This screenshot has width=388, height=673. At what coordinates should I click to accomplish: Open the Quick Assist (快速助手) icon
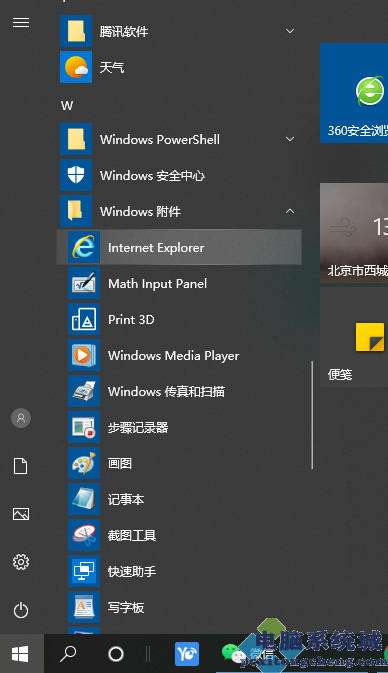[x=84, y=572]
